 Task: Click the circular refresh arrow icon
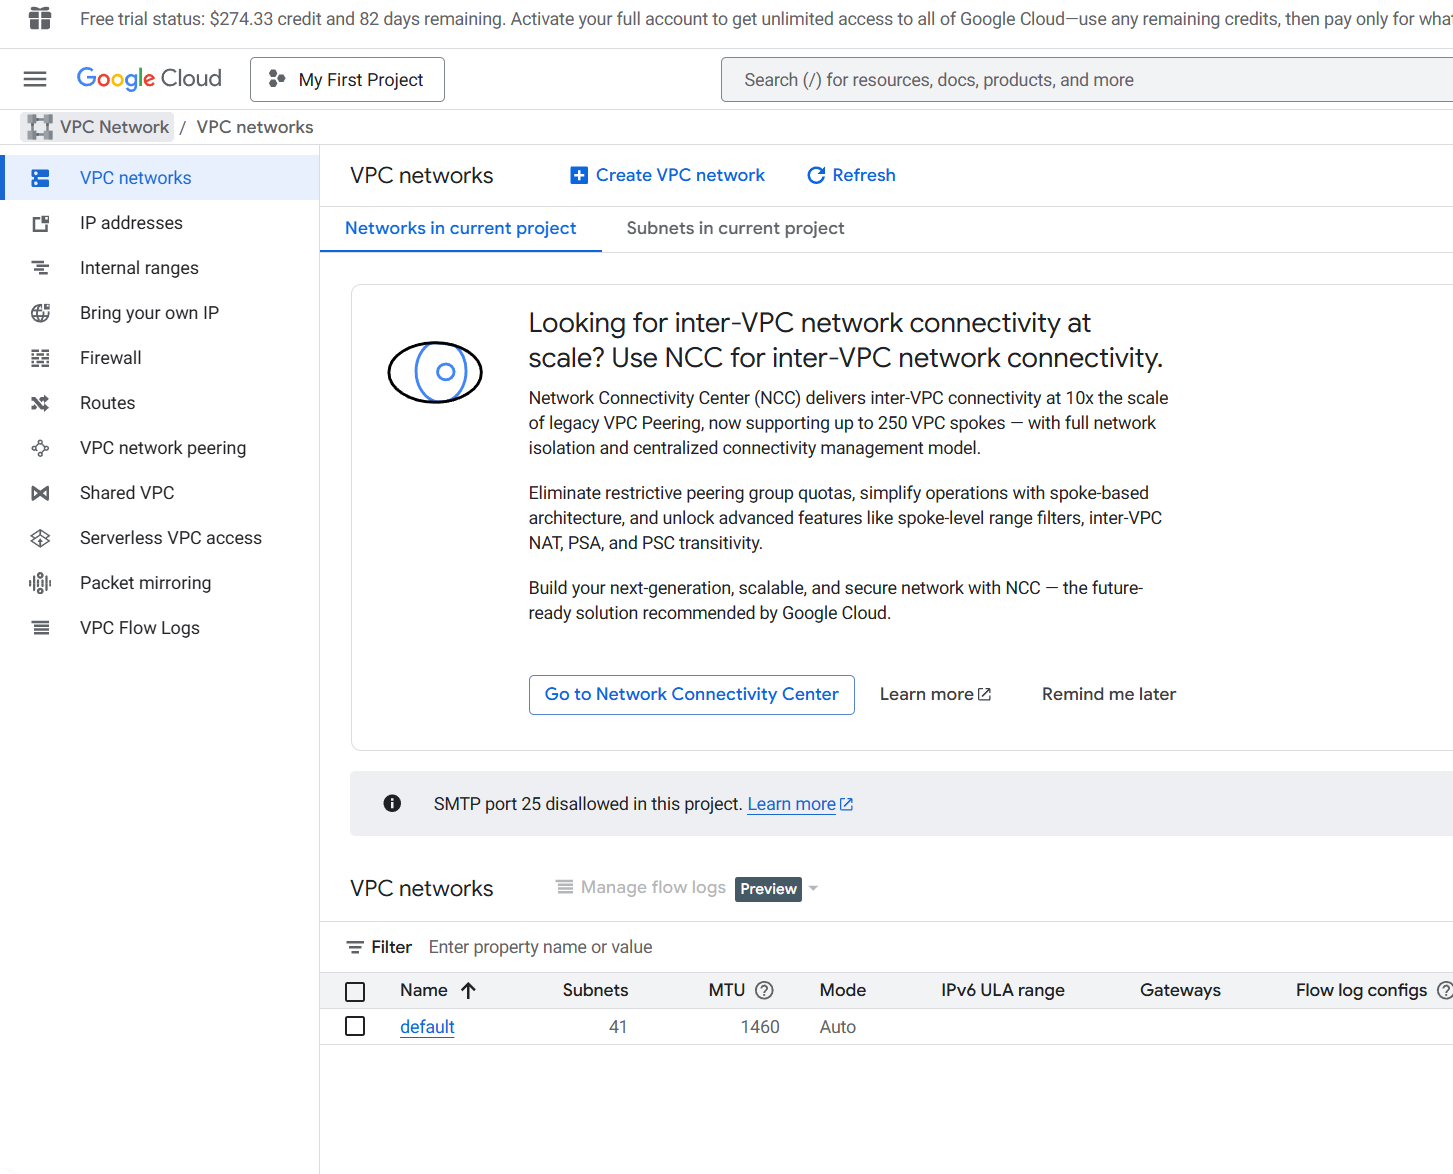tap(816, 175)
